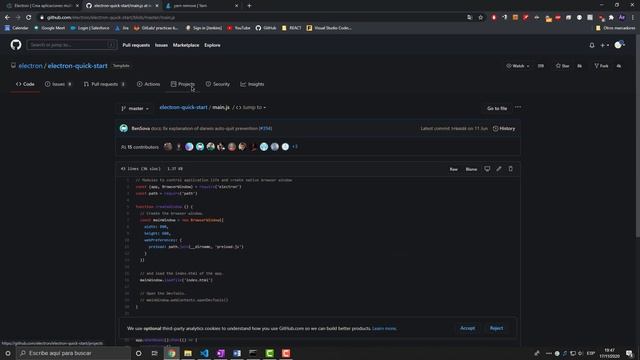
Task: Click the browser back arrow
Action: pyautogui.click(x=7, y=17)
